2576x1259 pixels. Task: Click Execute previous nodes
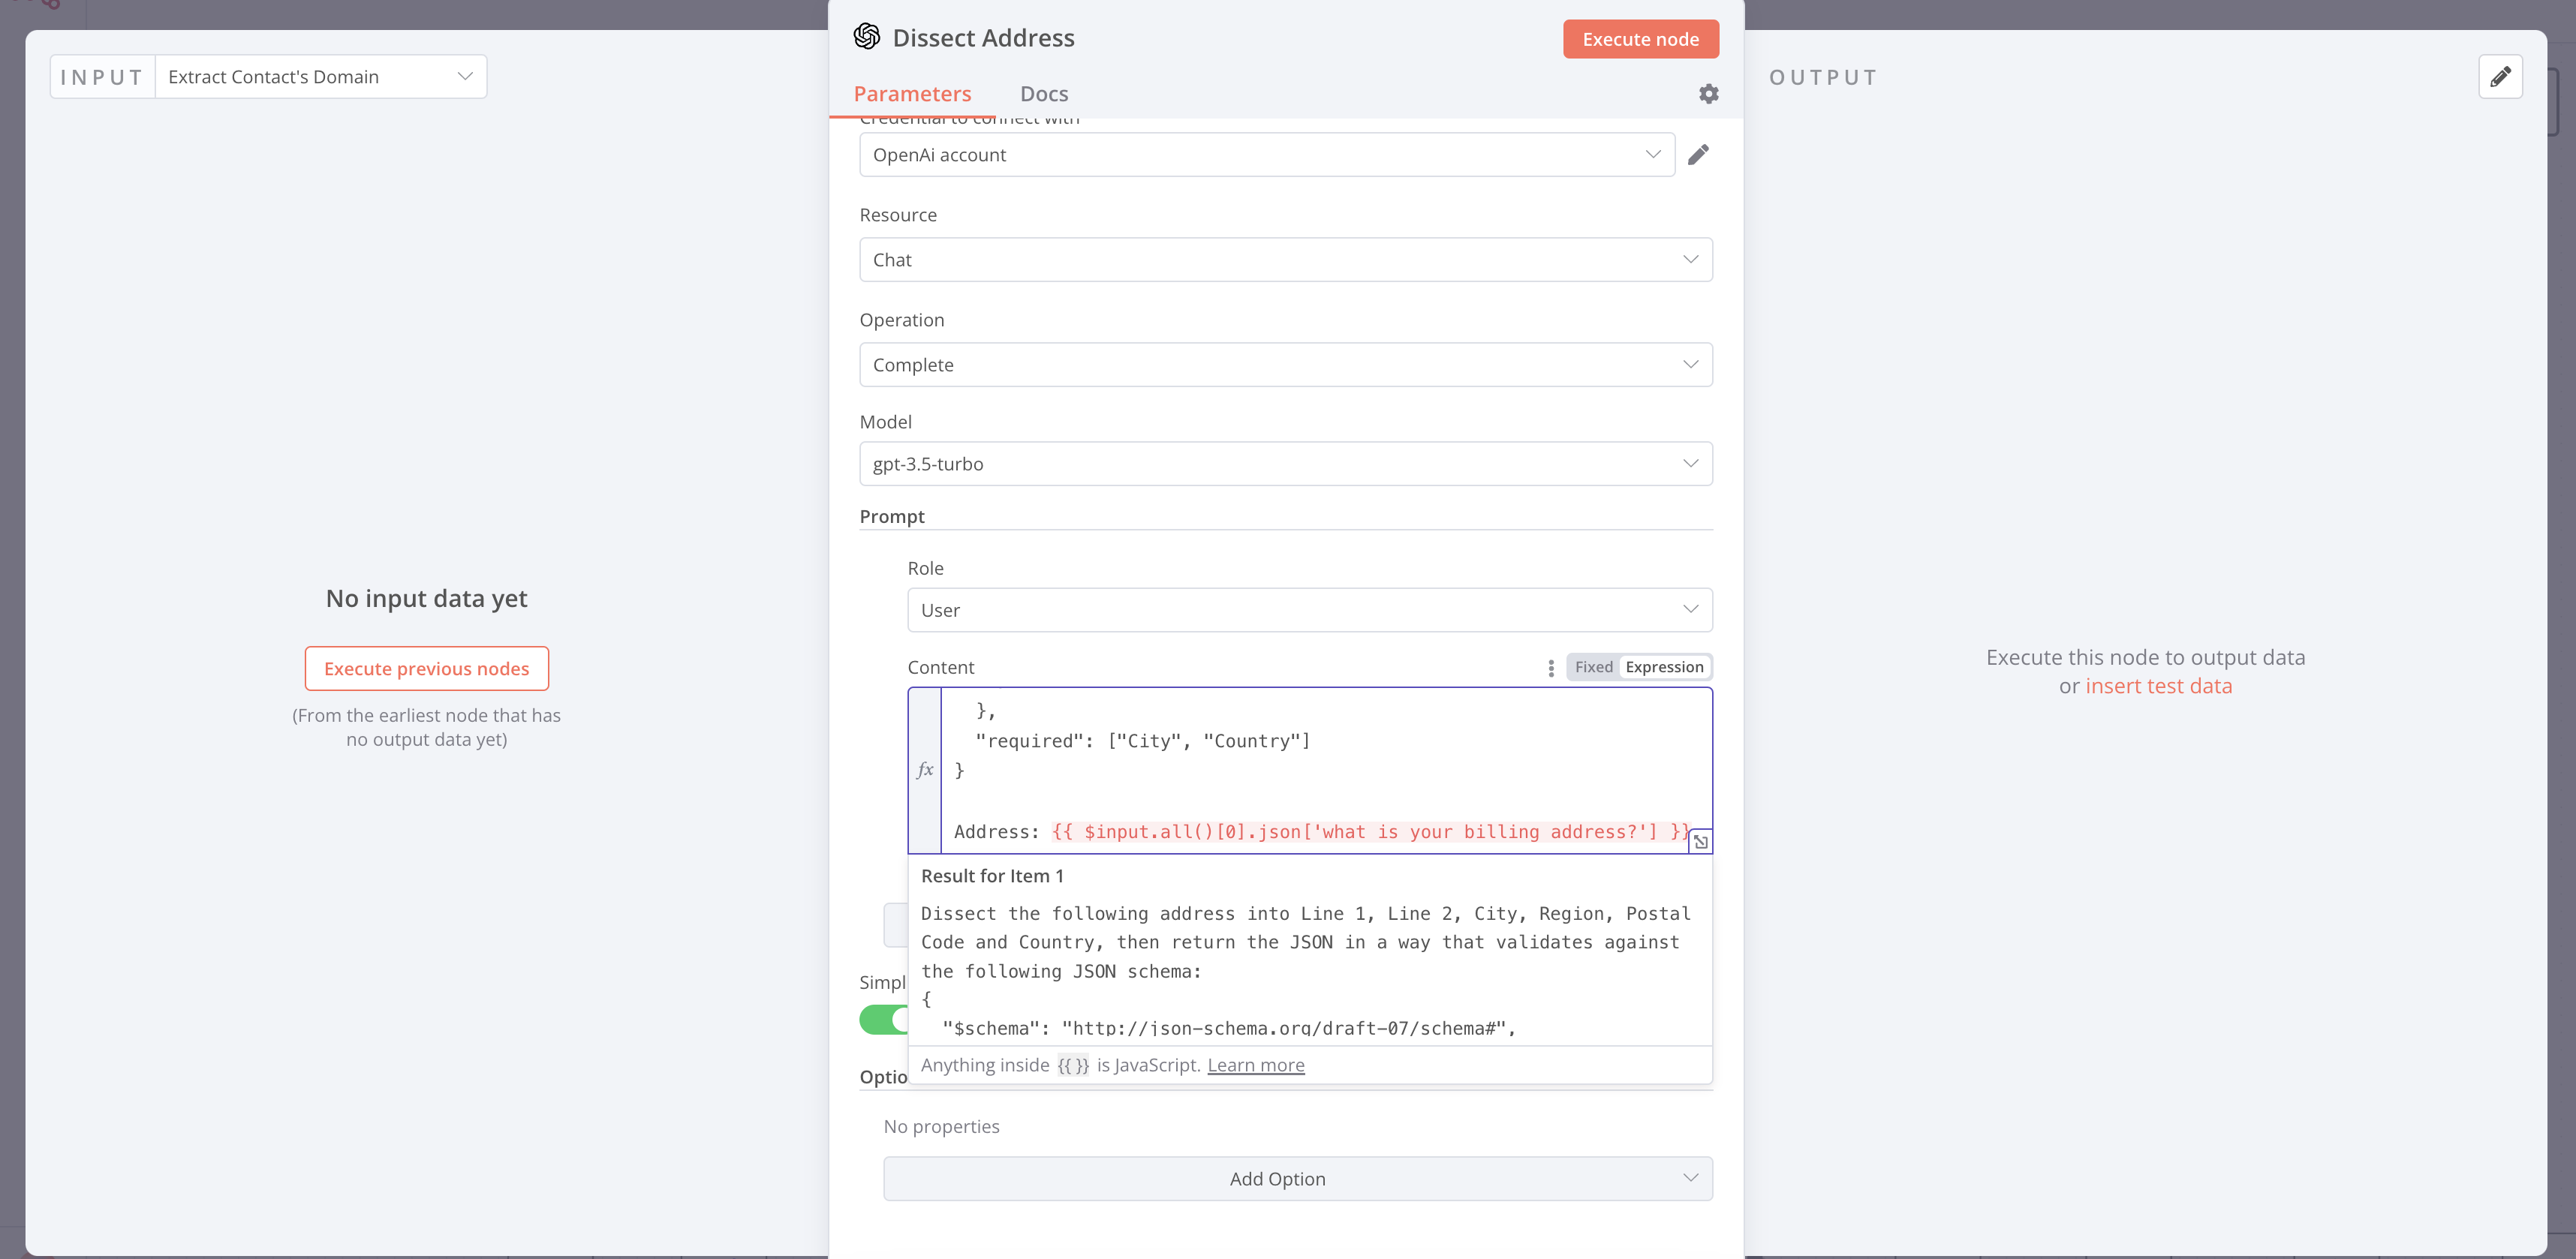(x=426, y=668)
